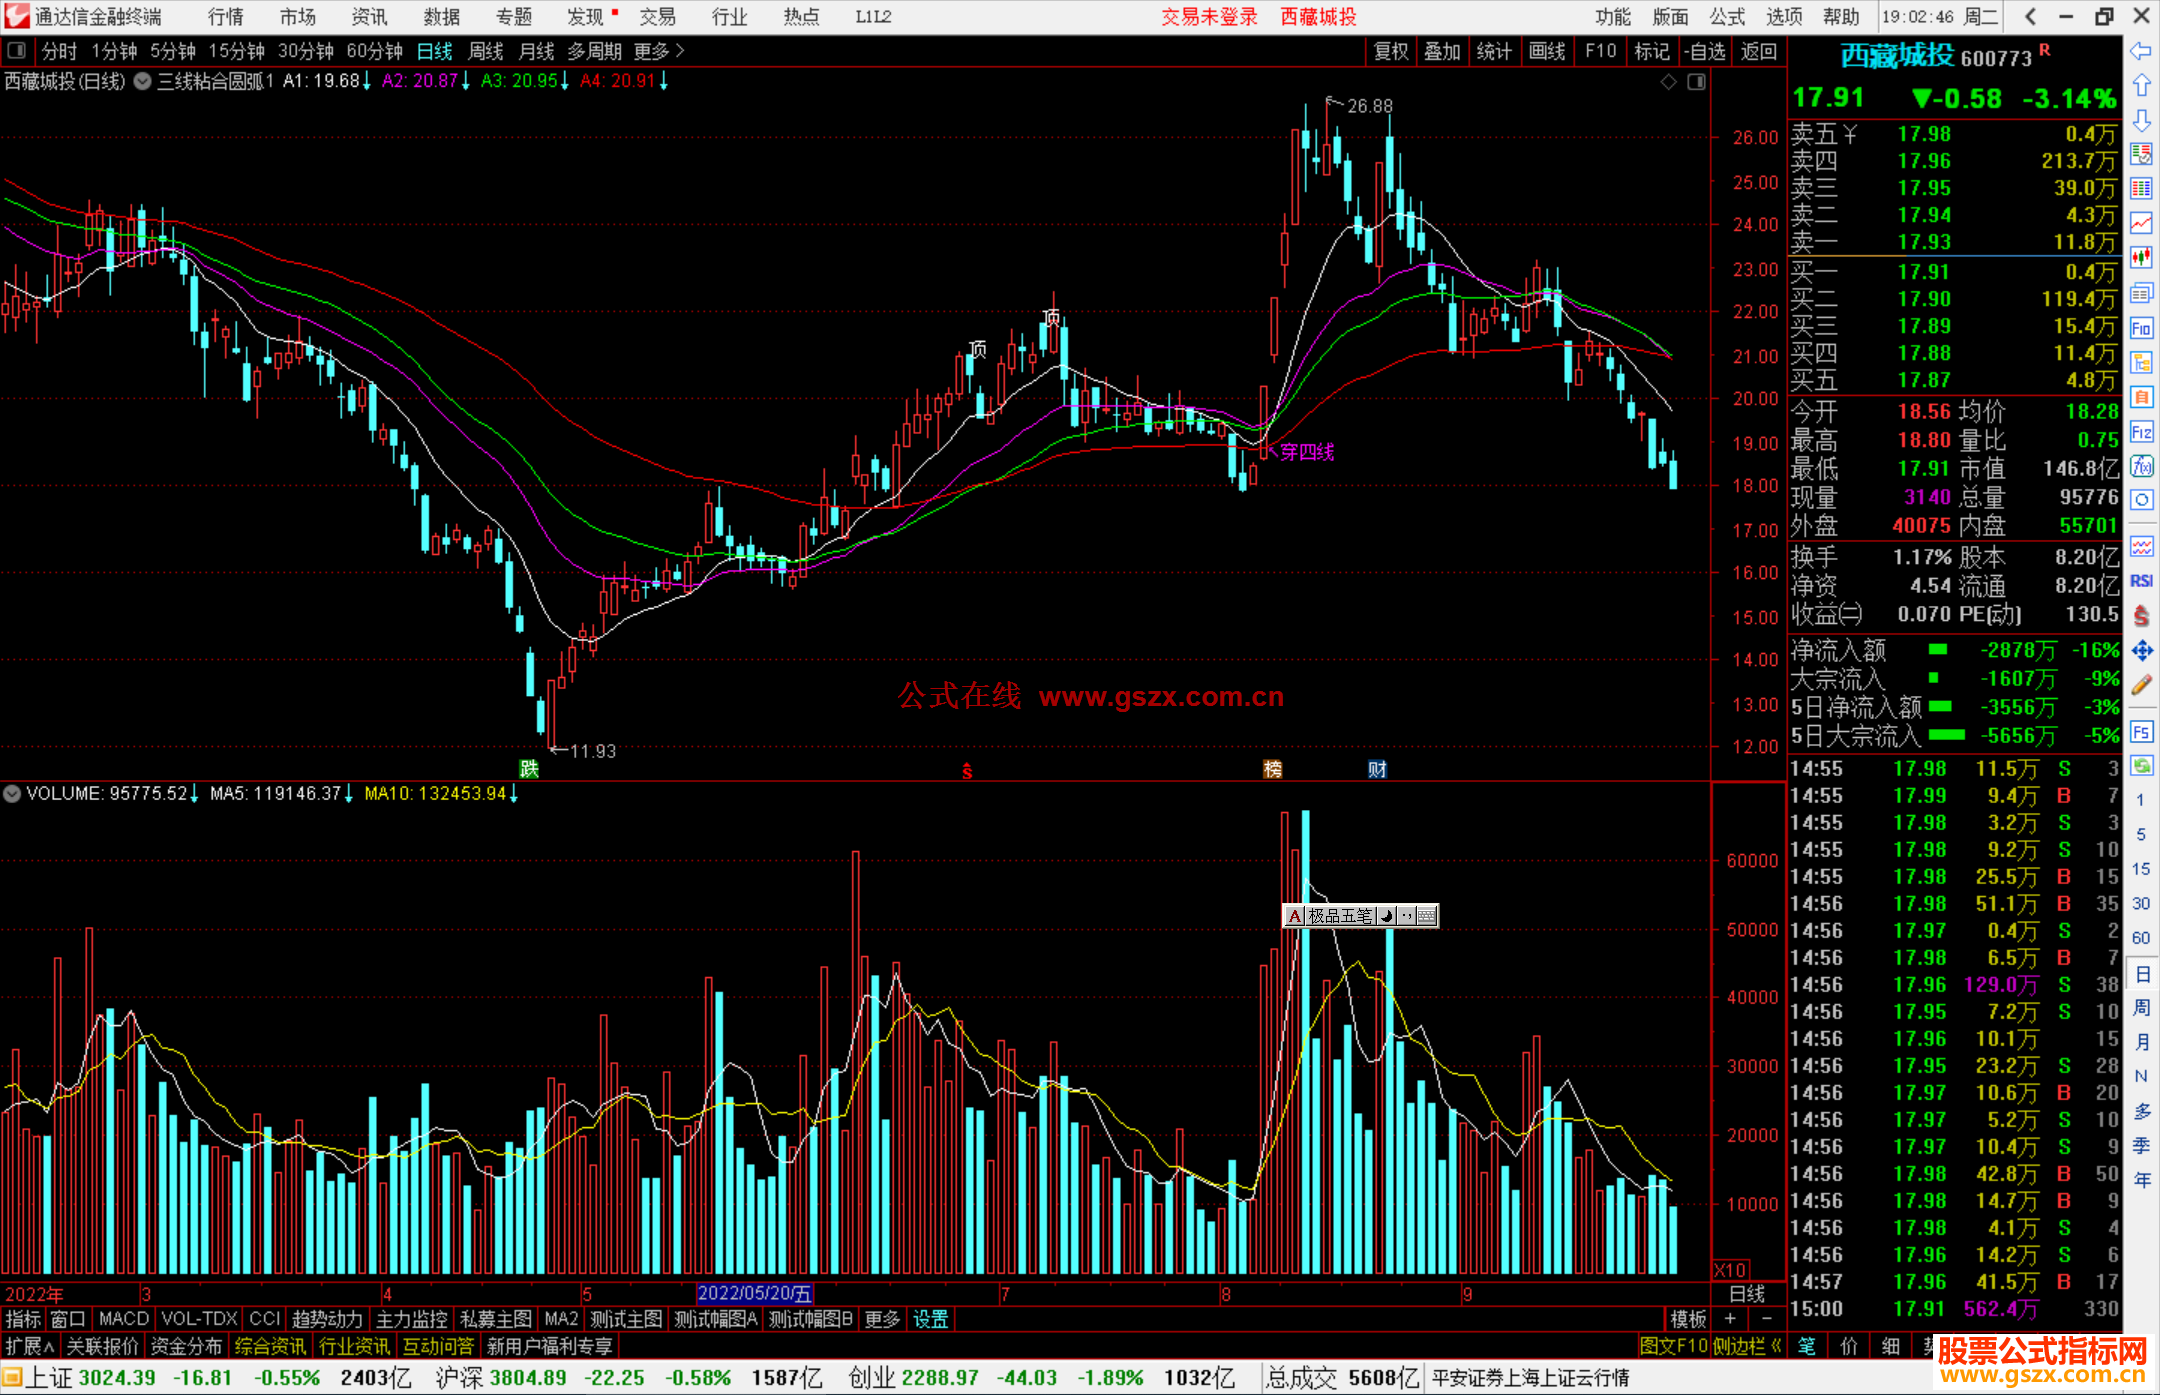Click the small panel icon at chart top-right
The image size is (2160, 1395).
1696,82
